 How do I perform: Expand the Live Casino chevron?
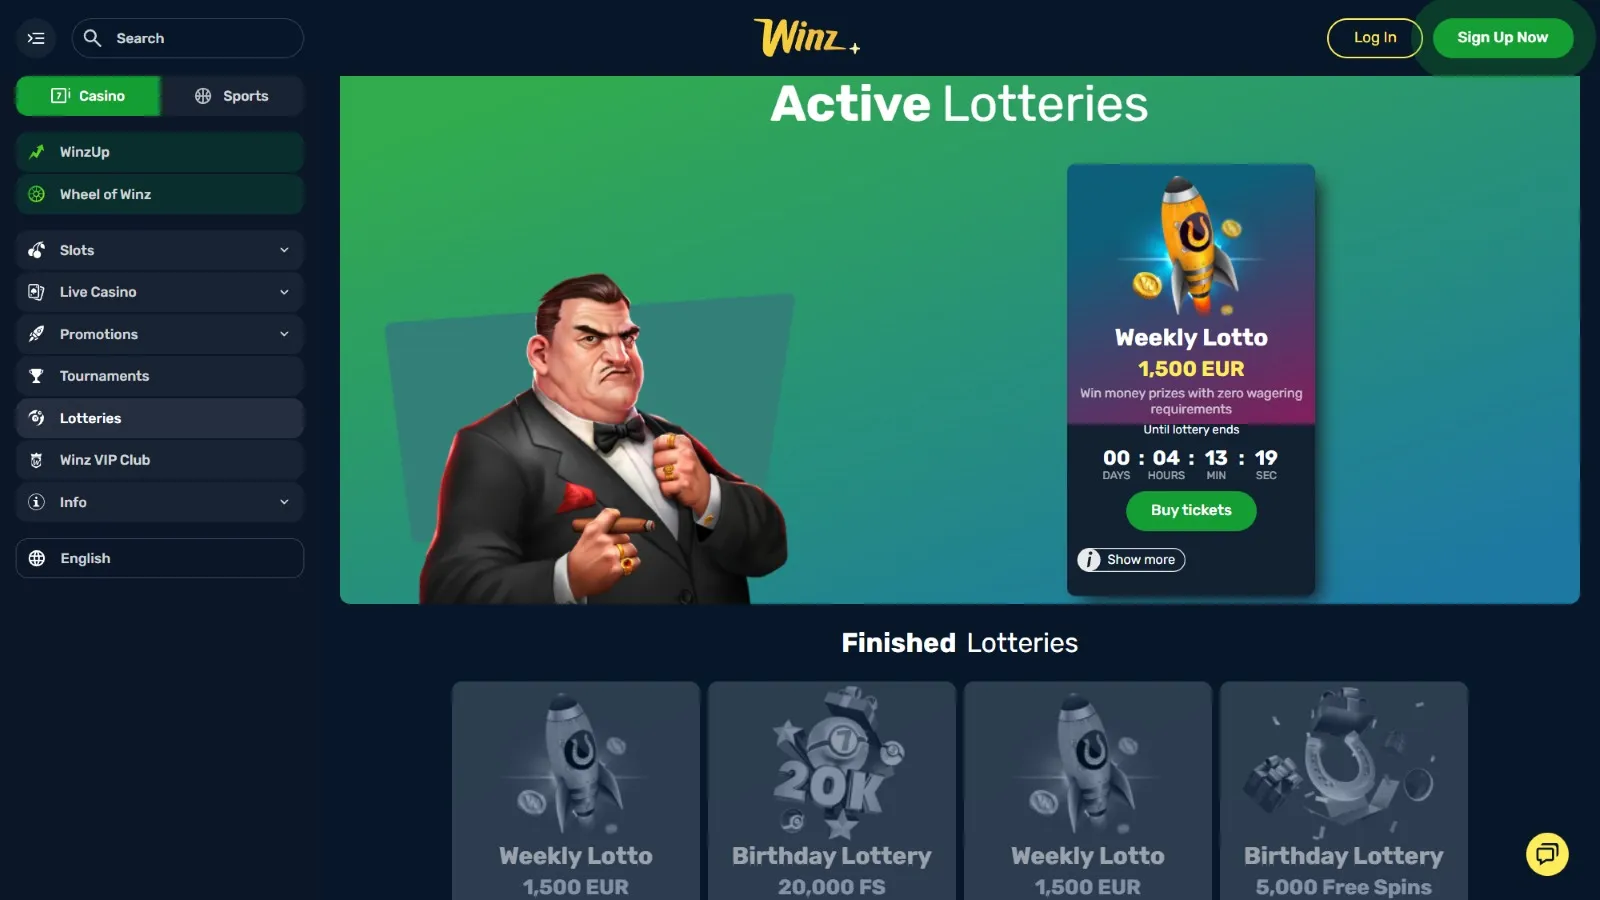click(x=284, y=292)
